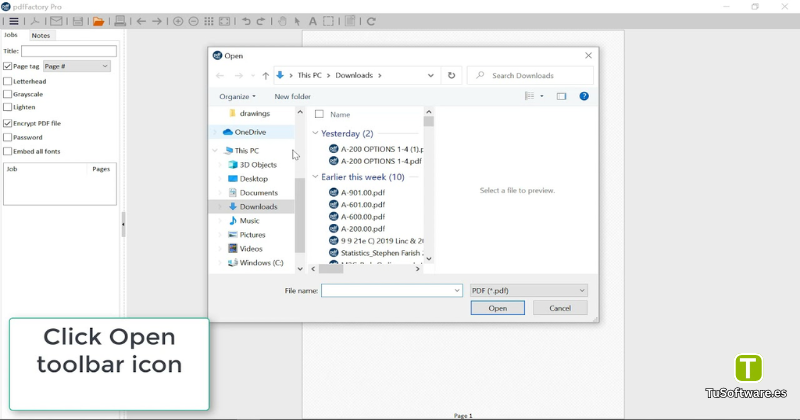Click New folder button

[292, 96]
